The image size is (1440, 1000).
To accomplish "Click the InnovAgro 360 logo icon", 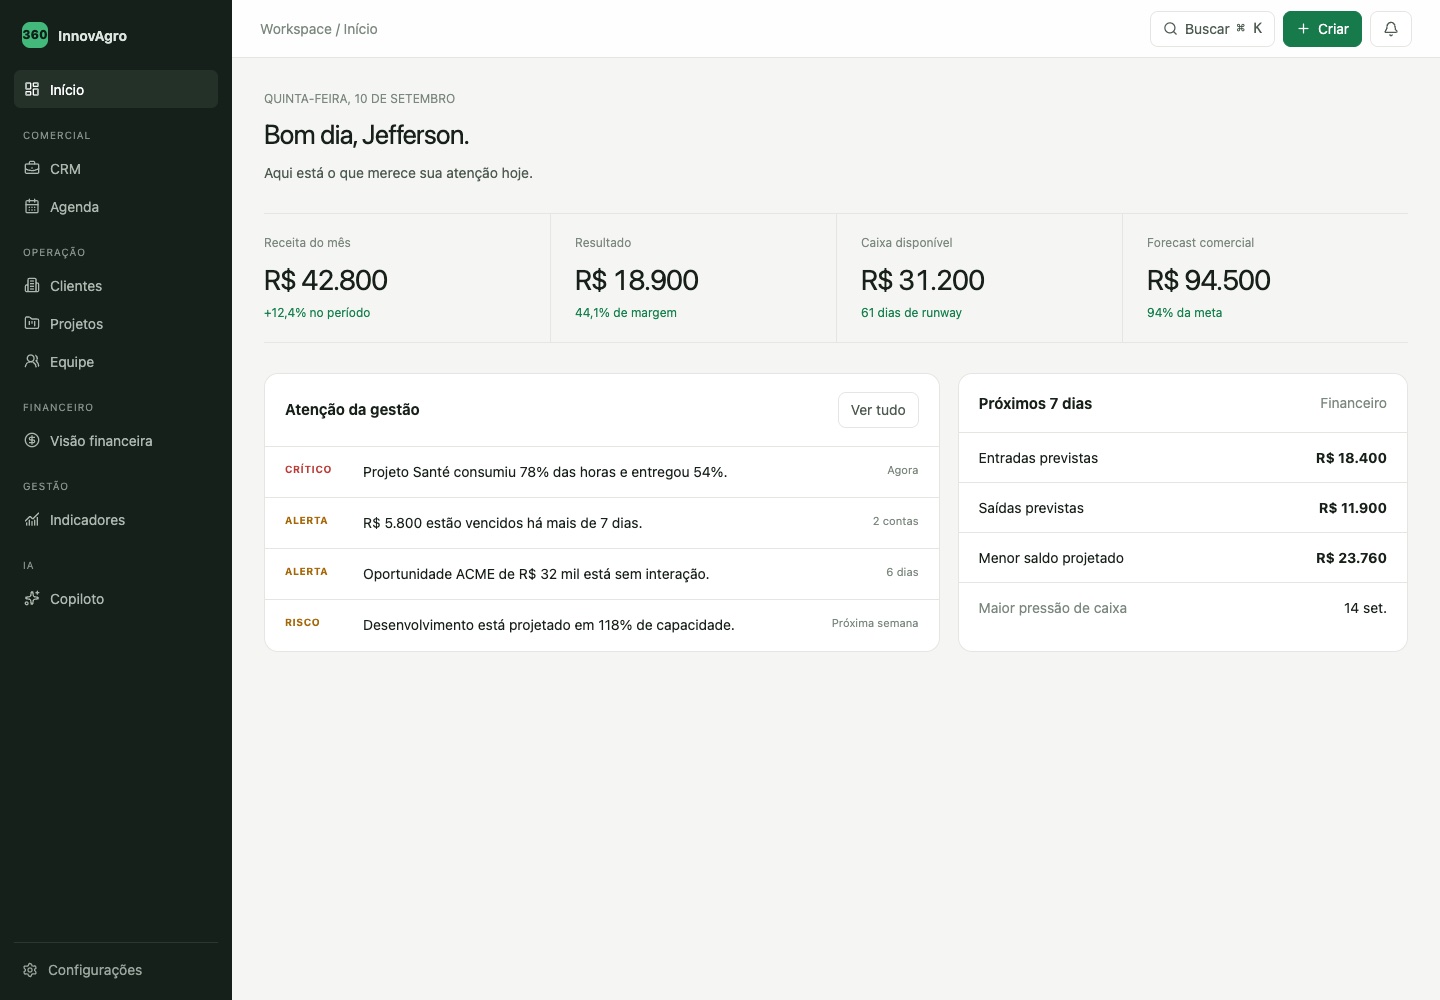I will coord(35,35).
